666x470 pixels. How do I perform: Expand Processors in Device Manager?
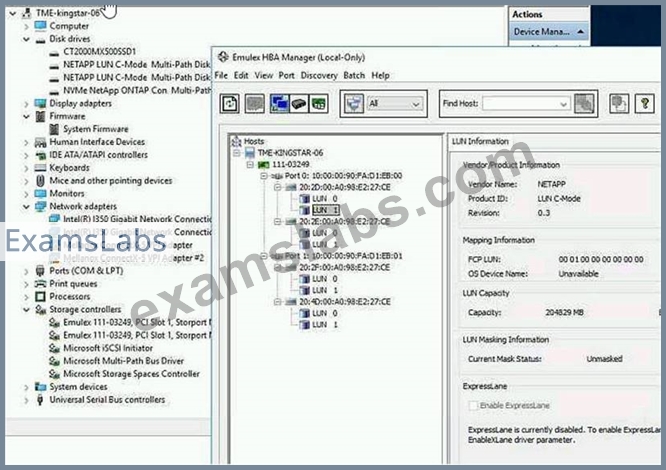26,297
